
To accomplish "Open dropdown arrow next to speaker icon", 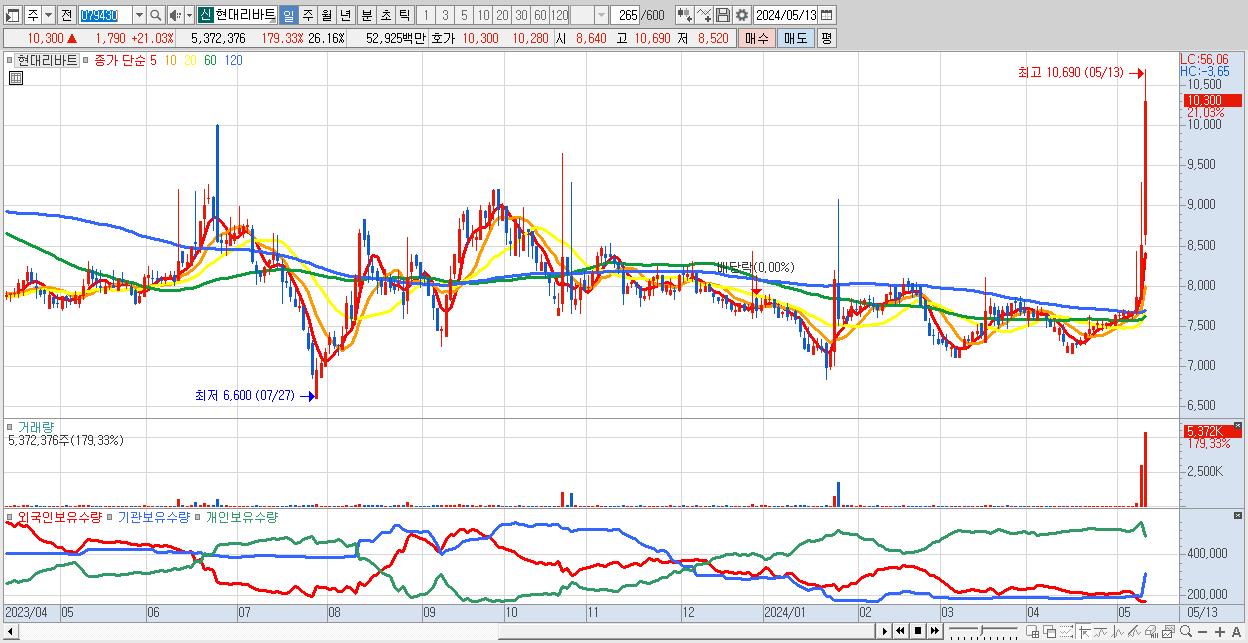I will tap(189, 15).
